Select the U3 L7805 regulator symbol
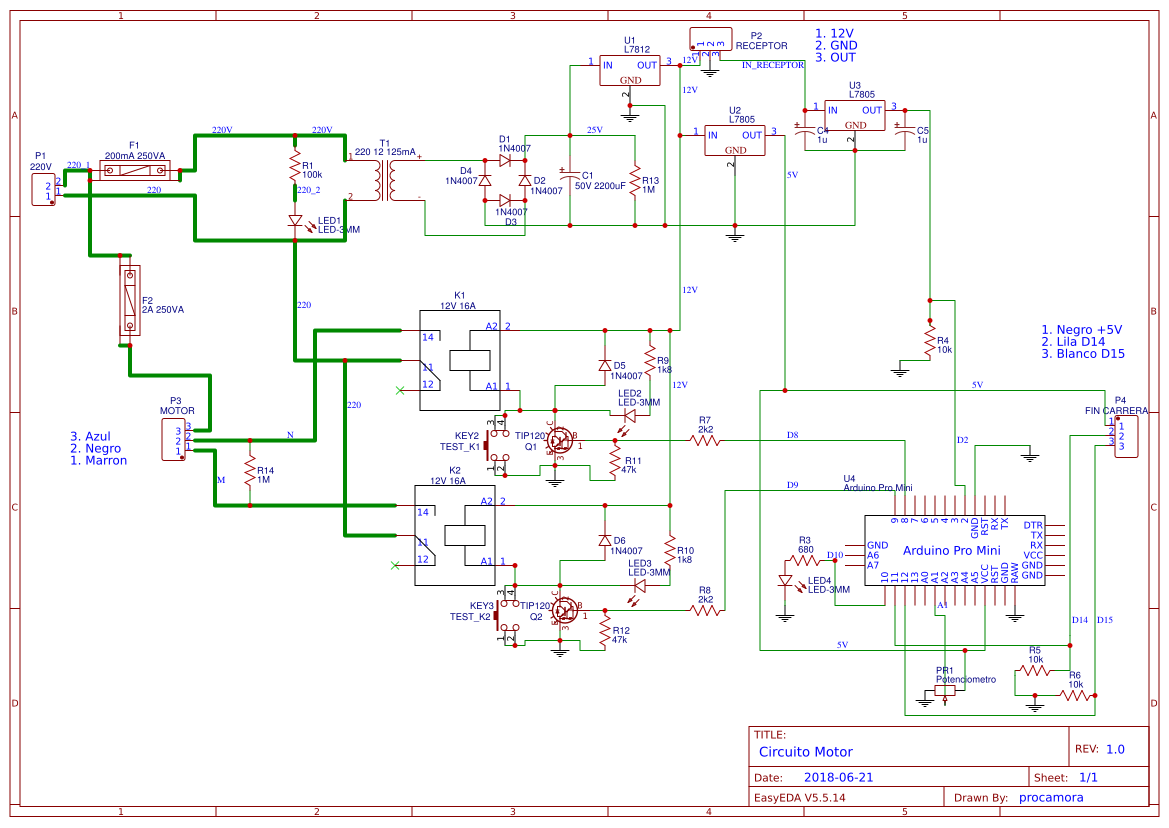This screenshot has width=1169, height=828. pyautogui.click(x=855, y=116)
